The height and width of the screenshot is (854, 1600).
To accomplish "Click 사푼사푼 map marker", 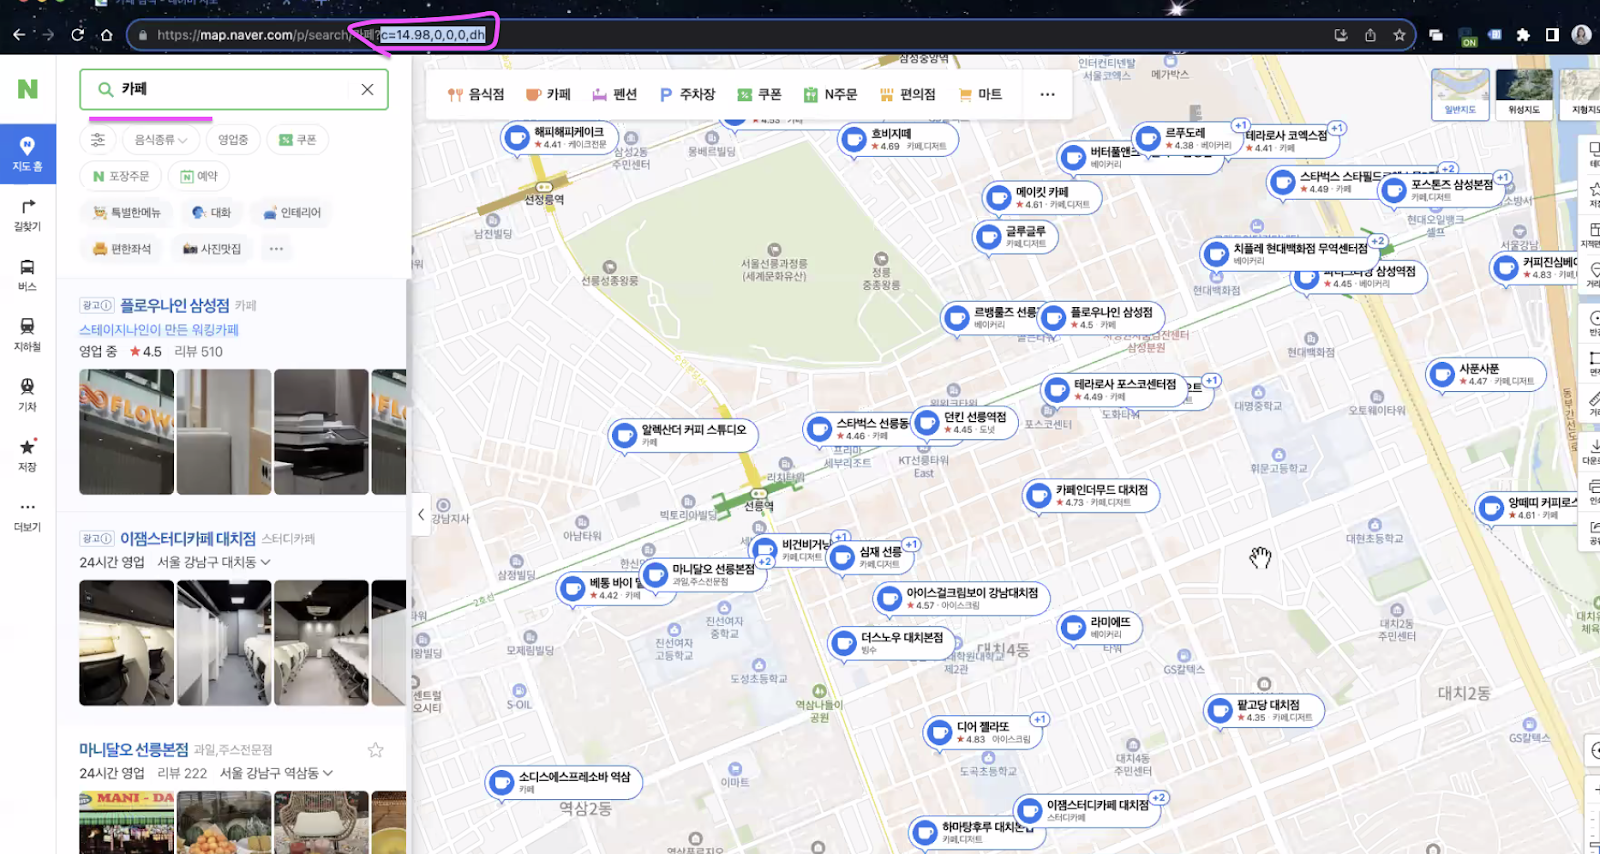I will click(x=1487, y=374).
